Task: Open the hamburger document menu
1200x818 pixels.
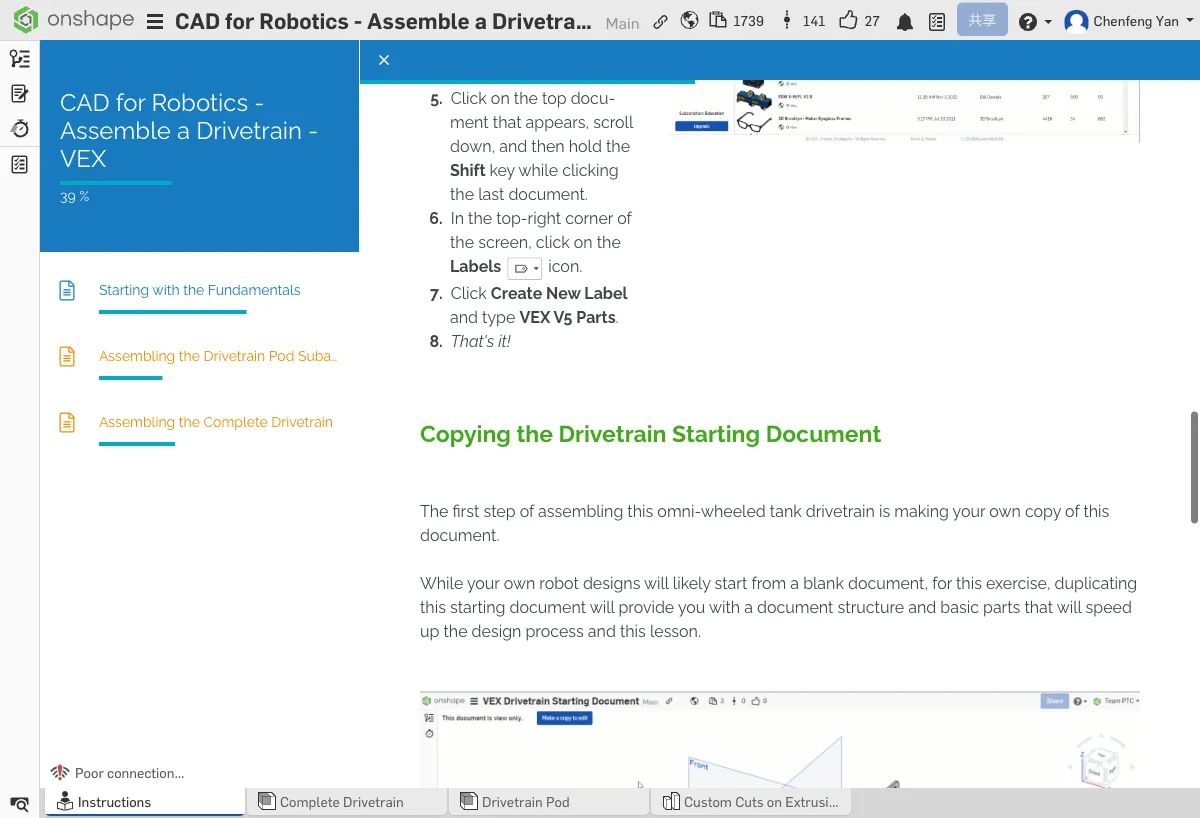Action: coord(155,22)
